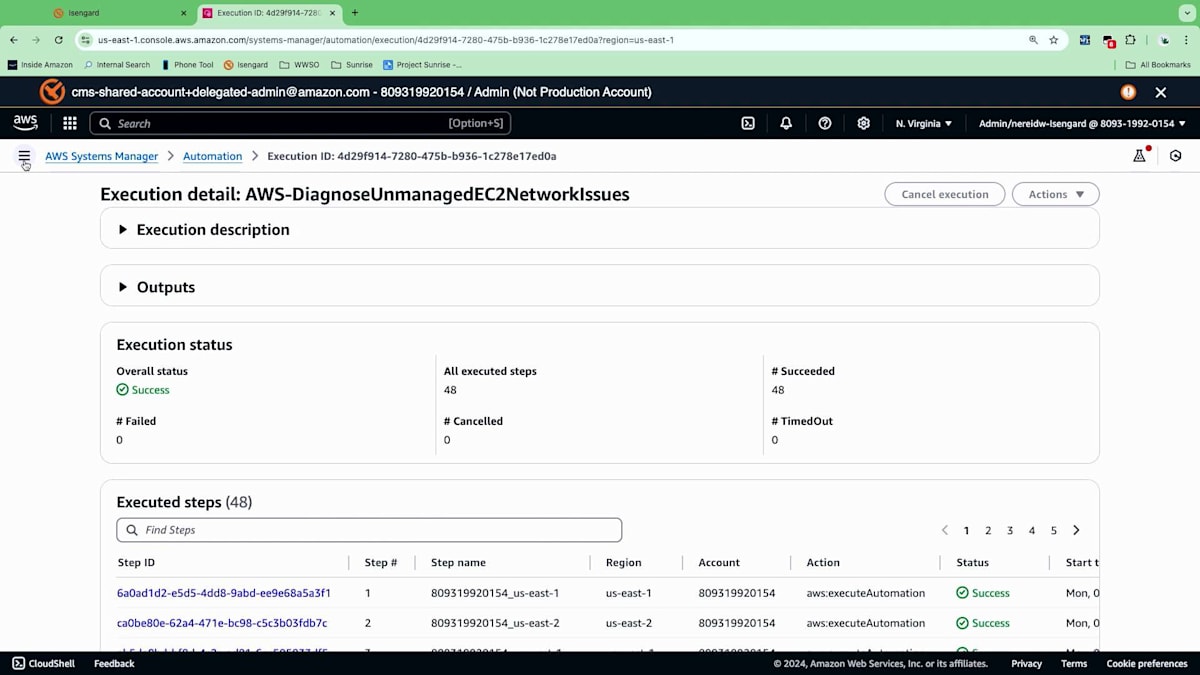
Task: Open the notifications bell
Action: click(x=786, y=123)
